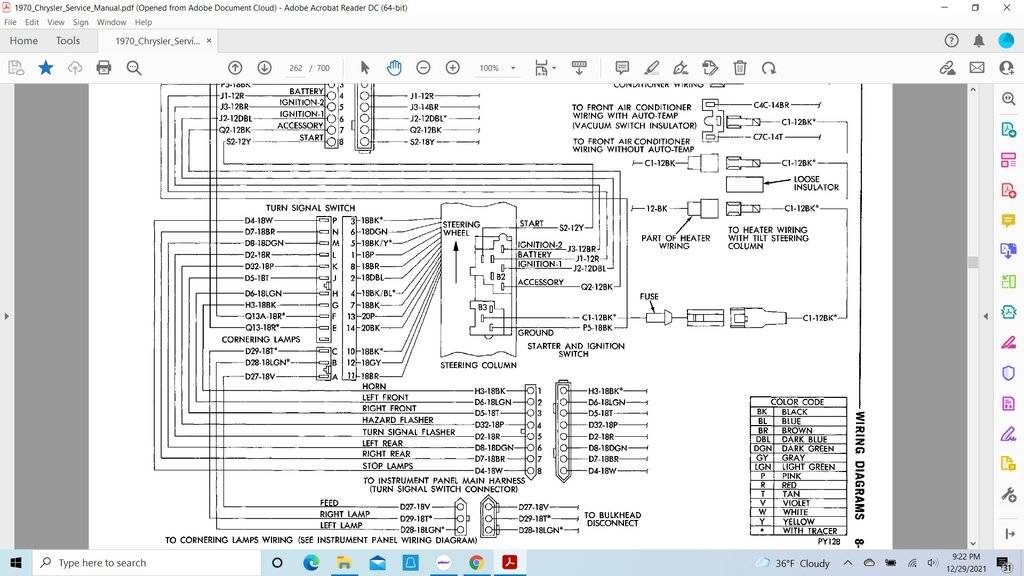Open Google Chrome from the taskbar
The height and width of the screenshot is (576, 1024).
475,563
